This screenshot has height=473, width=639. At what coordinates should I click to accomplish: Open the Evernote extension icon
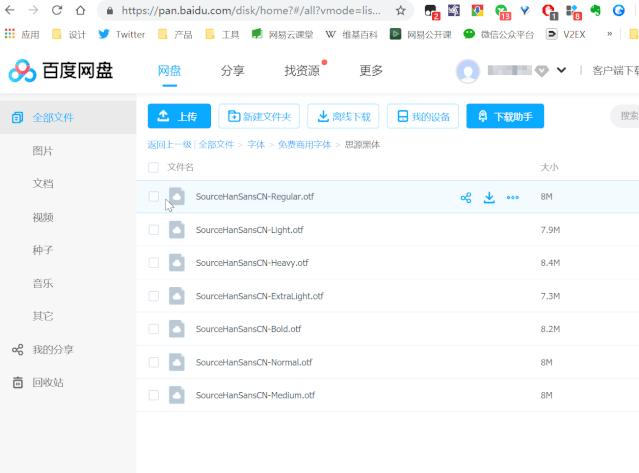pos(595,10)
